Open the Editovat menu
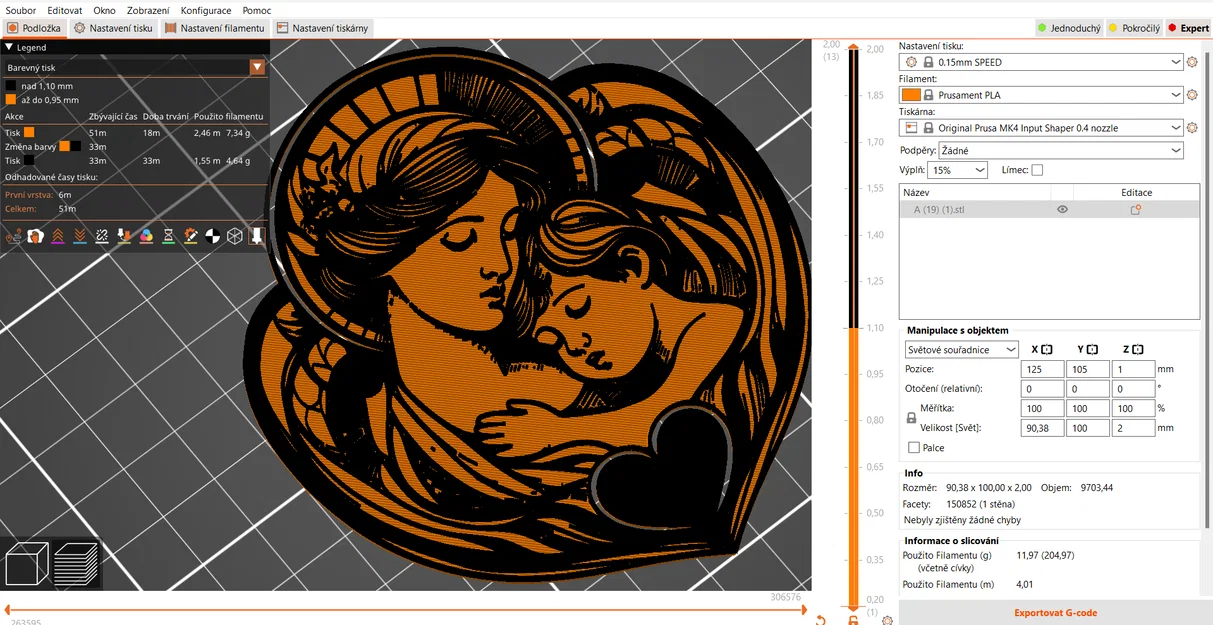The height and width of the screenshot is (625, 1213). pyautogui.click(x=65, y=10)
